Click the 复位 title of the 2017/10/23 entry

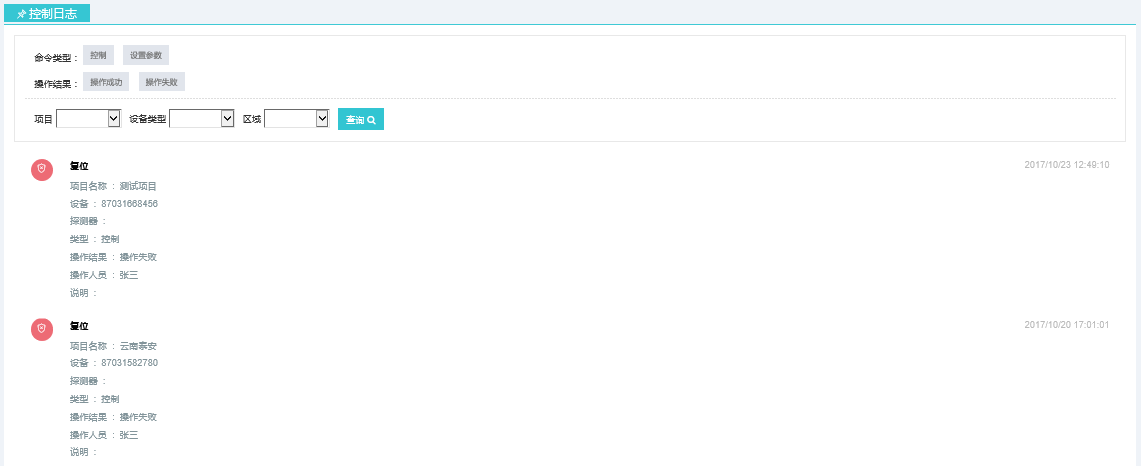click(x=79, y=166)
